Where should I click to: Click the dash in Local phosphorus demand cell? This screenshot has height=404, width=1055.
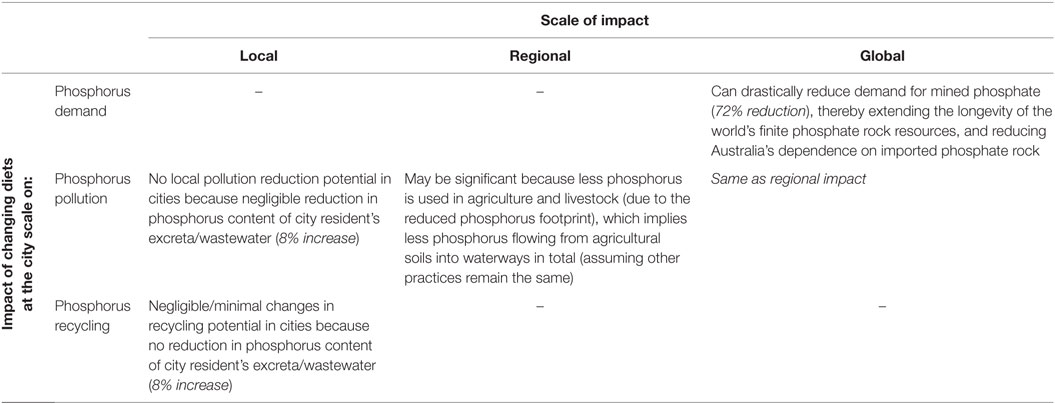(258, 91)
